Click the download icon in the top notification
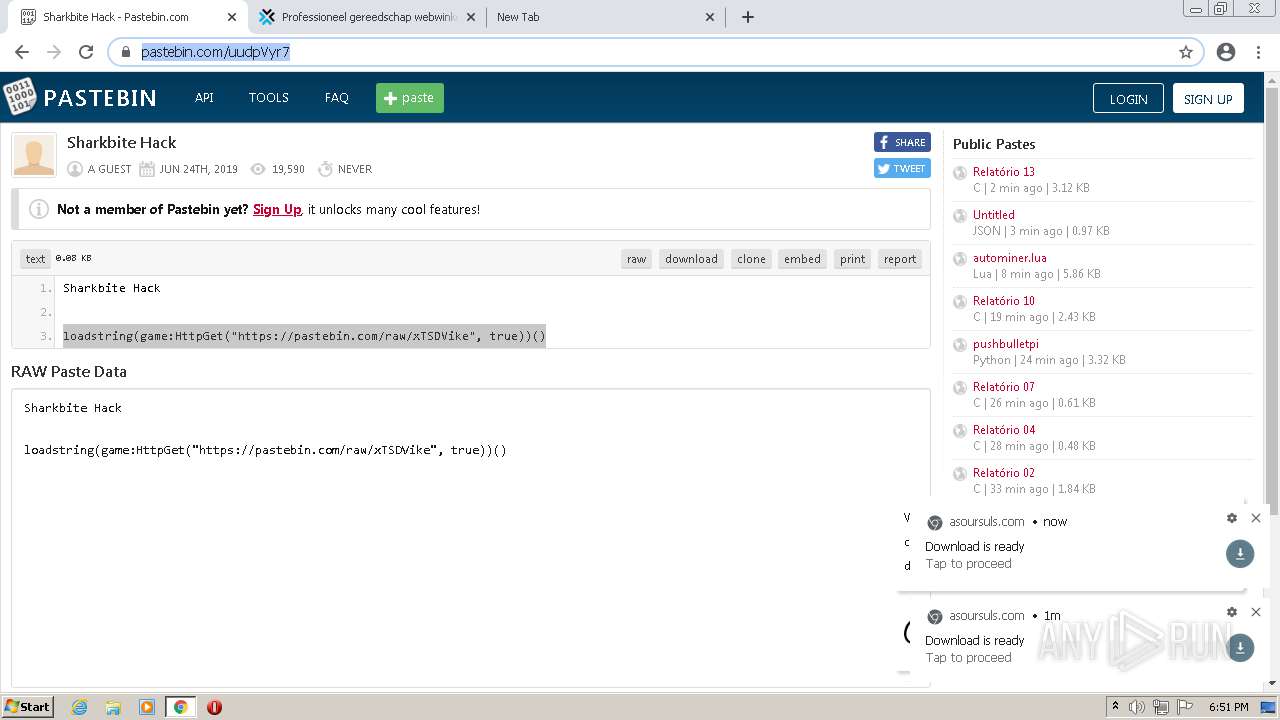 1240,553
